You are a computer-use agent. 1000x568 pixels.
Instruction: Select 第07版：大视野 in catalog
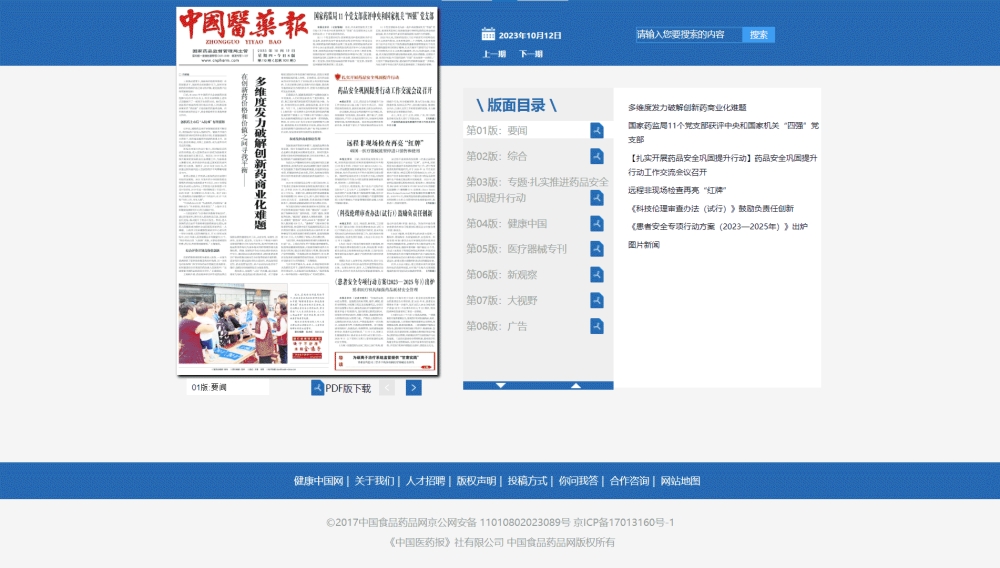(502, 300)
